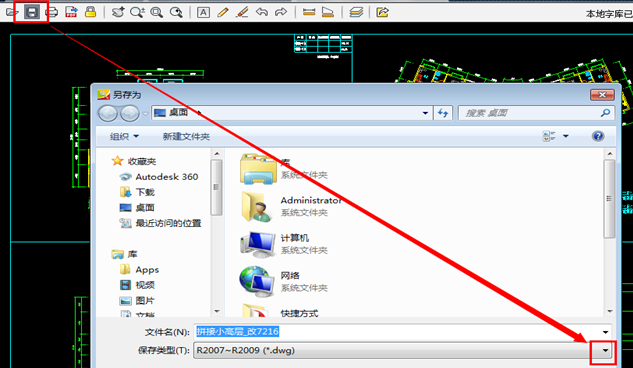This screenshot has height=368, width=633.
Task: Select the Measure area tool
Action: click(x=328, y=12)
